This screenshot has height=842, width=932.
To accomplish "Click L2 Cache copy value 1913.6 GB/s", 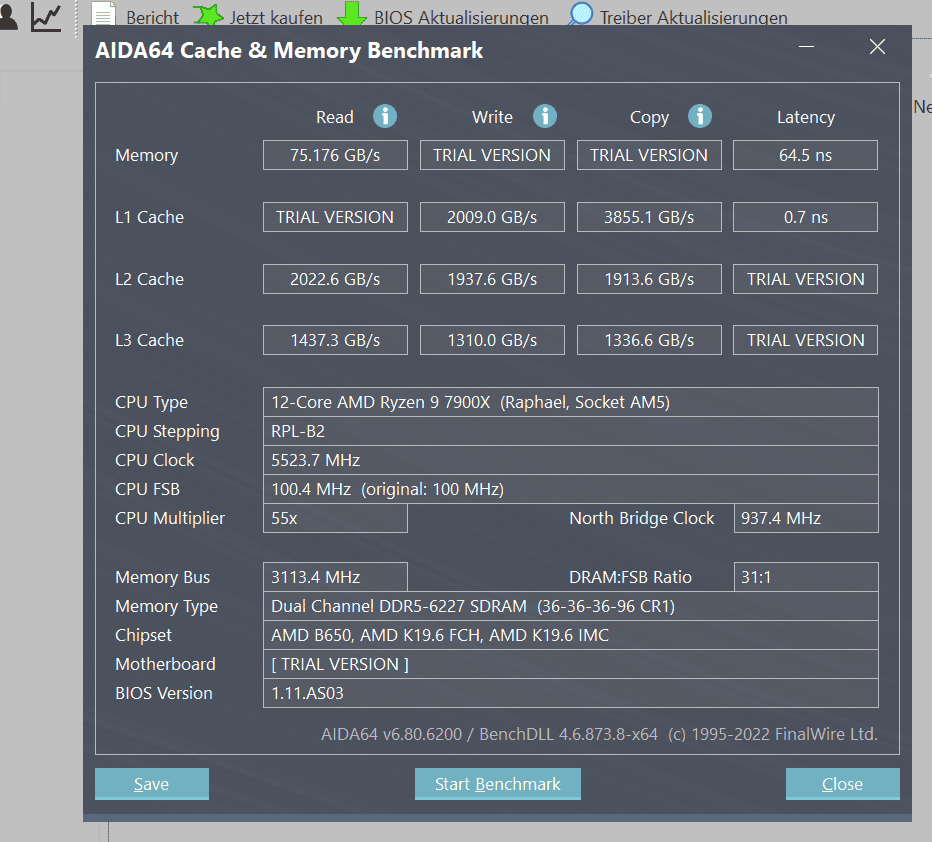I will 649,279.
